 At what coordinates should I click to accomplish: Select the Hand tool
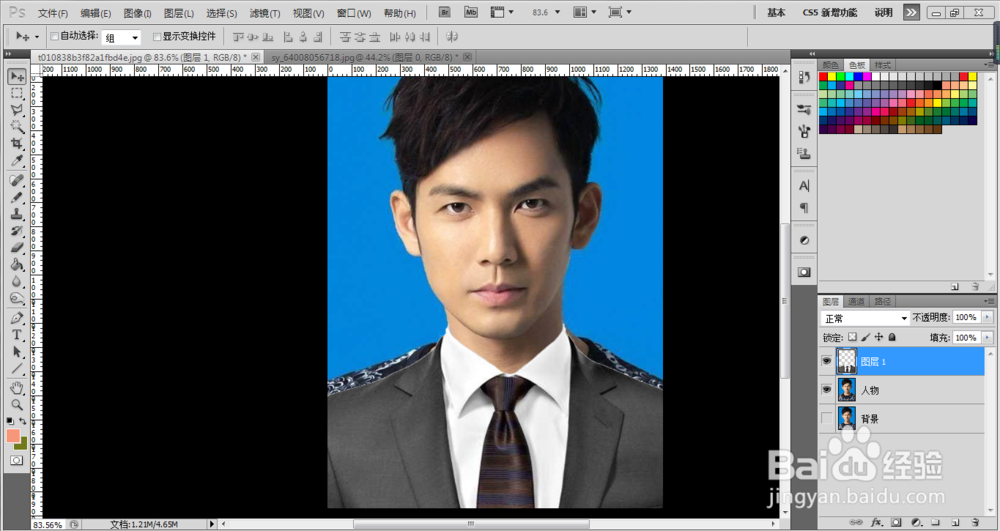tap(17, 388)
